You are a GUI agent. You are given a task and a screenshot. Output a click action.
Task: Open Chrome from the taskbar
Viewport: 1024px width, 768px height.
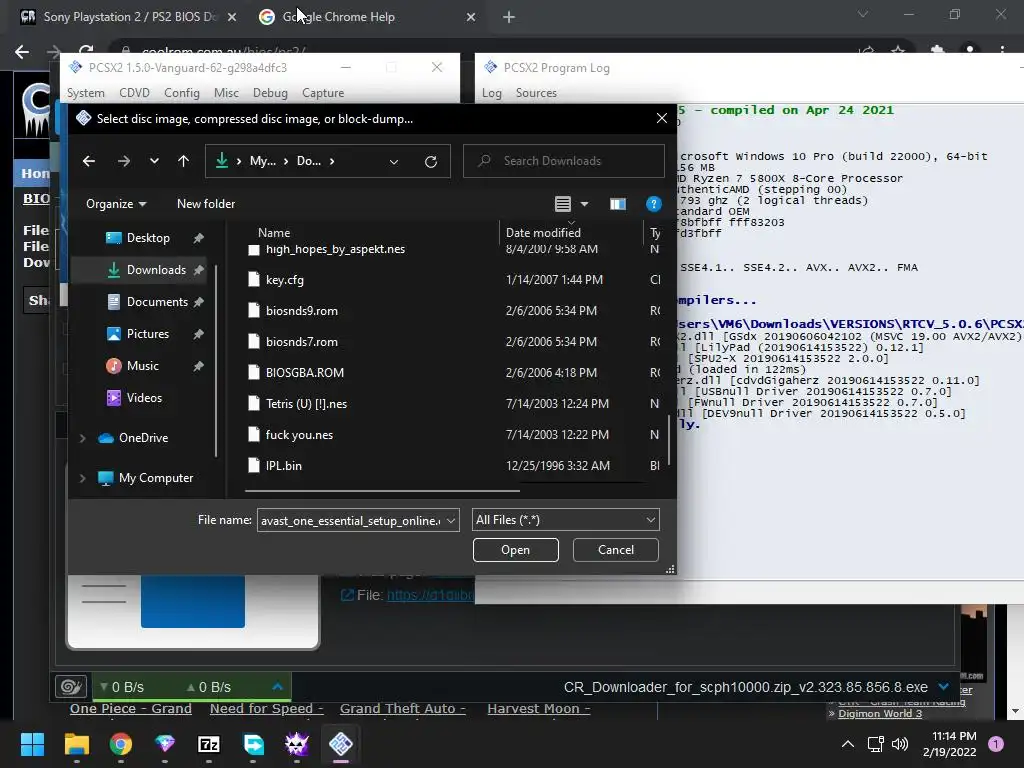click(121, 744)
